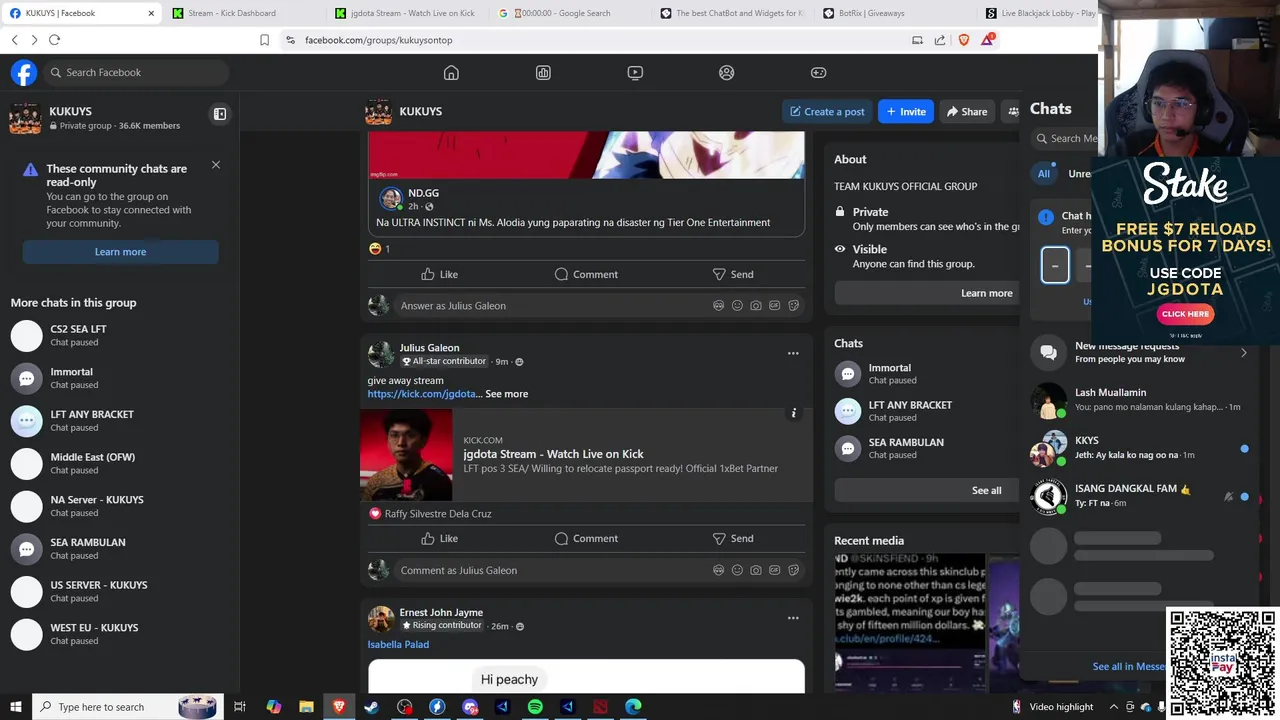This screenshot has height=720, width=1280.
Task: Attach photo in Comment as Julius Galeon
Action: pos(756,570)
